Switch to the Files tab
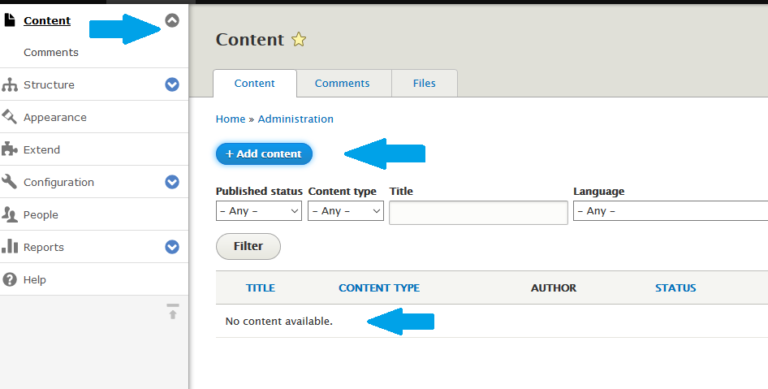Screen dimensions: 768x389 pos(424,83)
